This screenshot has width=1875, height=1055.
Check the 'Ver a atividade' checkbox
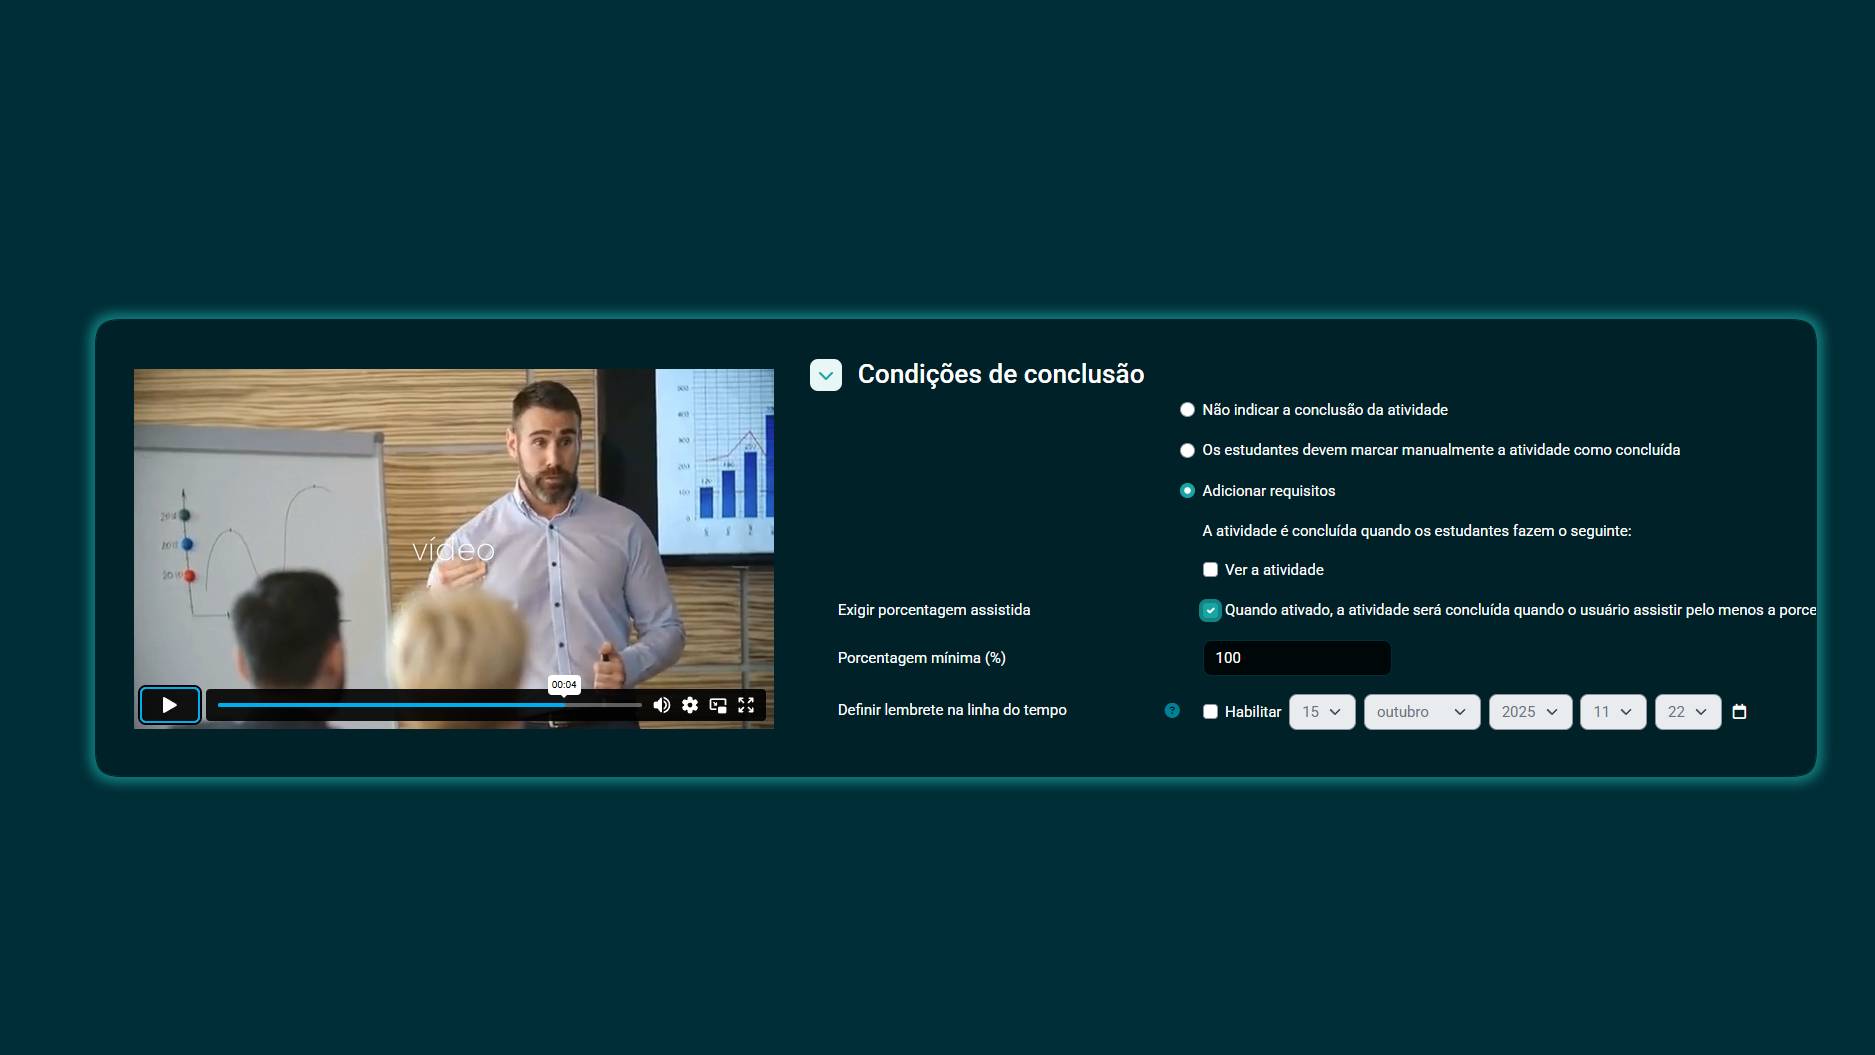click(1210, 570)
